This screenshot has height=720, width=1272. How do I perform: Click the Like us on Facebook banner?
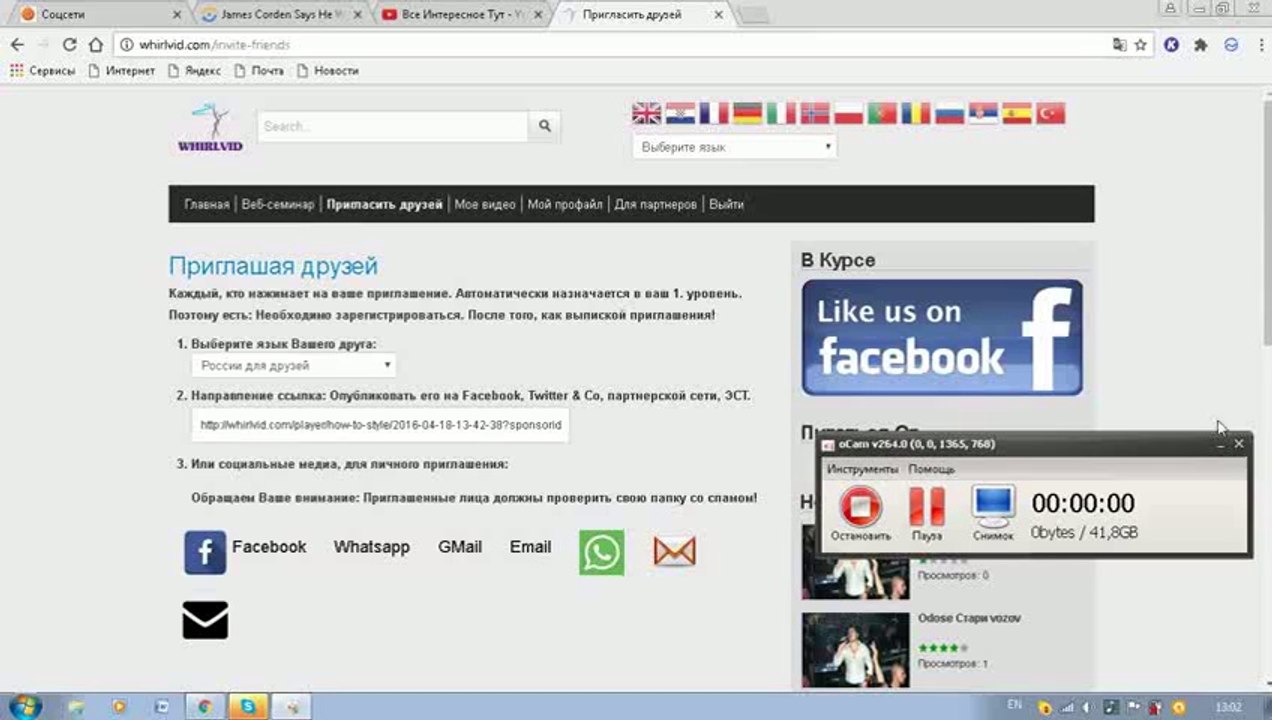pyautogui.click(x=942, y=337)
